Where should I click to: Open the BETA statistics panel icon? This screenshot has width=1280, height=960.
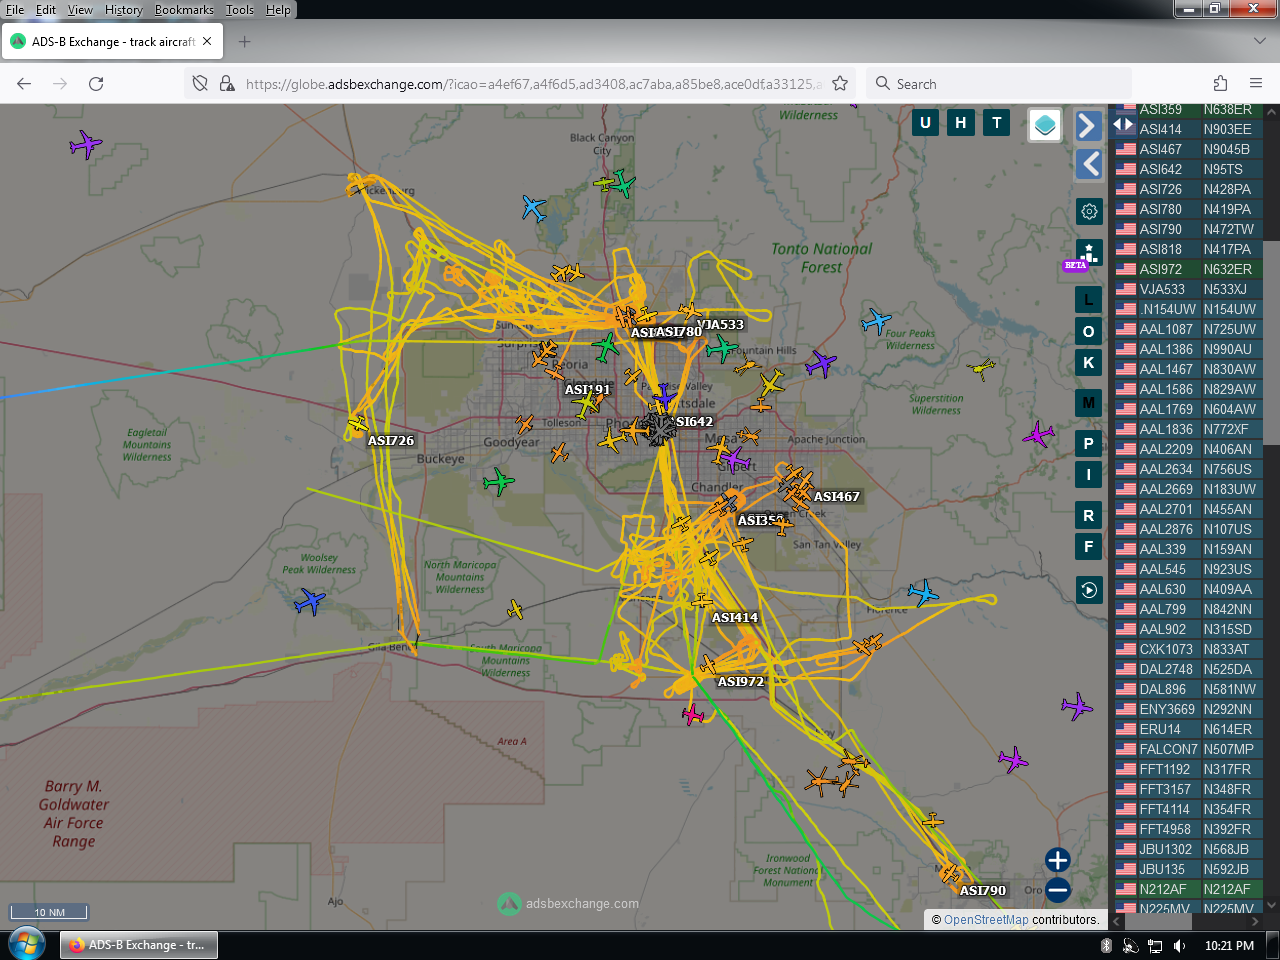tap(1089, 252)
